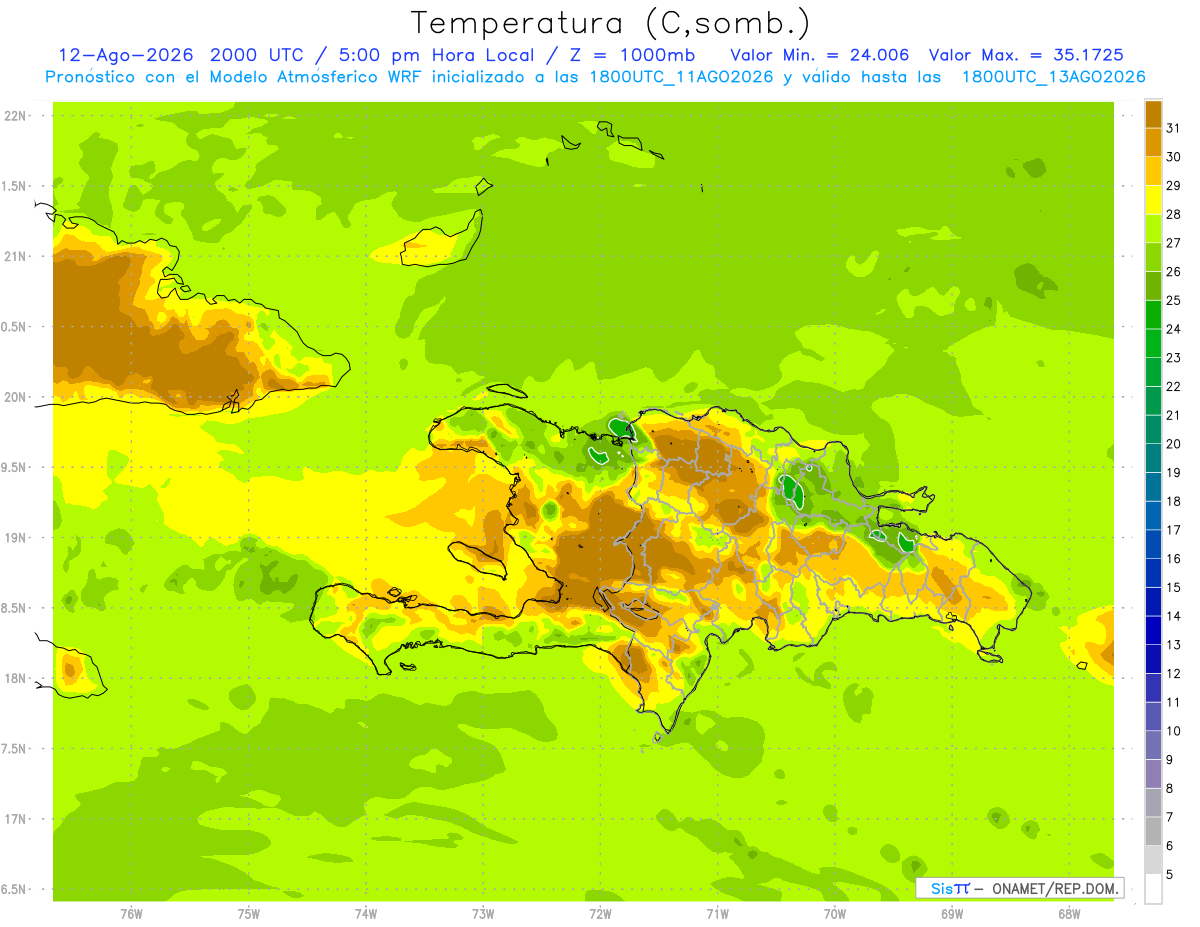This screenshot has width=1200, height=927.
Task: Click the legend value 16
Action: (x=1173, y=558)
